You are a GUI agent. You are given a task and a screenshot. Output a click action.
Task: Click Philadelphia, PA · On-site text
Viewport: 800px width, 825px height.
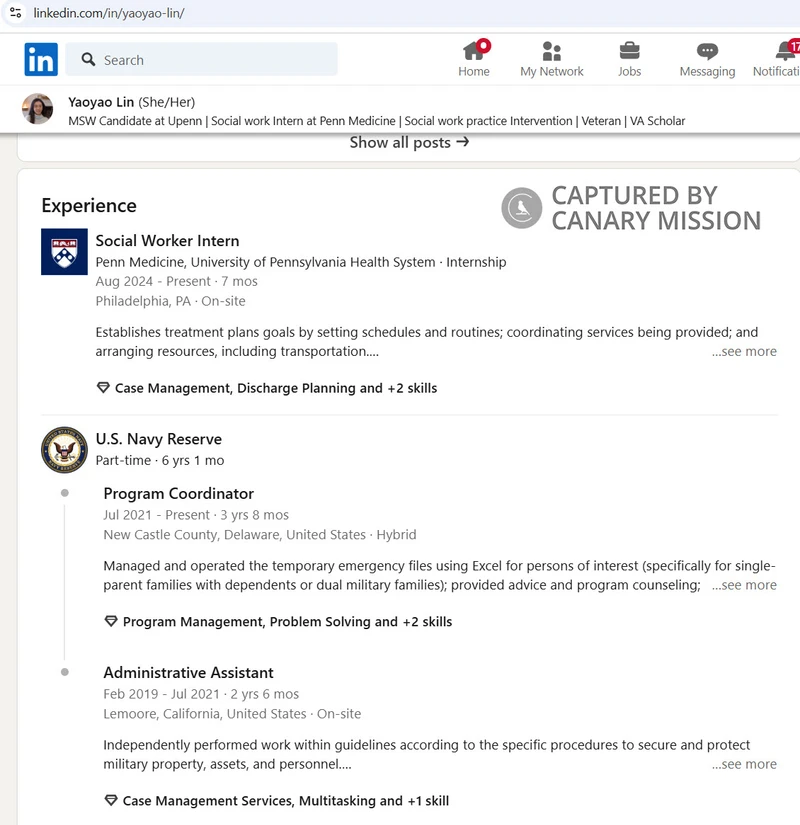click(171, 301)
